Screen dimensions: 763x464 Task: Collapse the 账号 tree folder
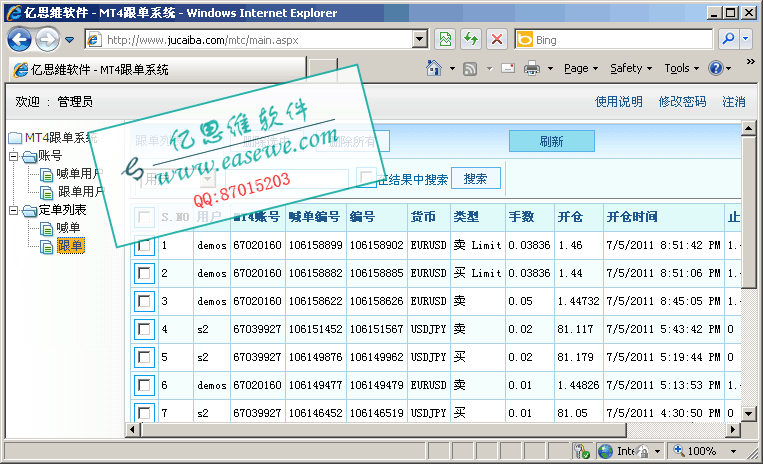click(13, 156)
